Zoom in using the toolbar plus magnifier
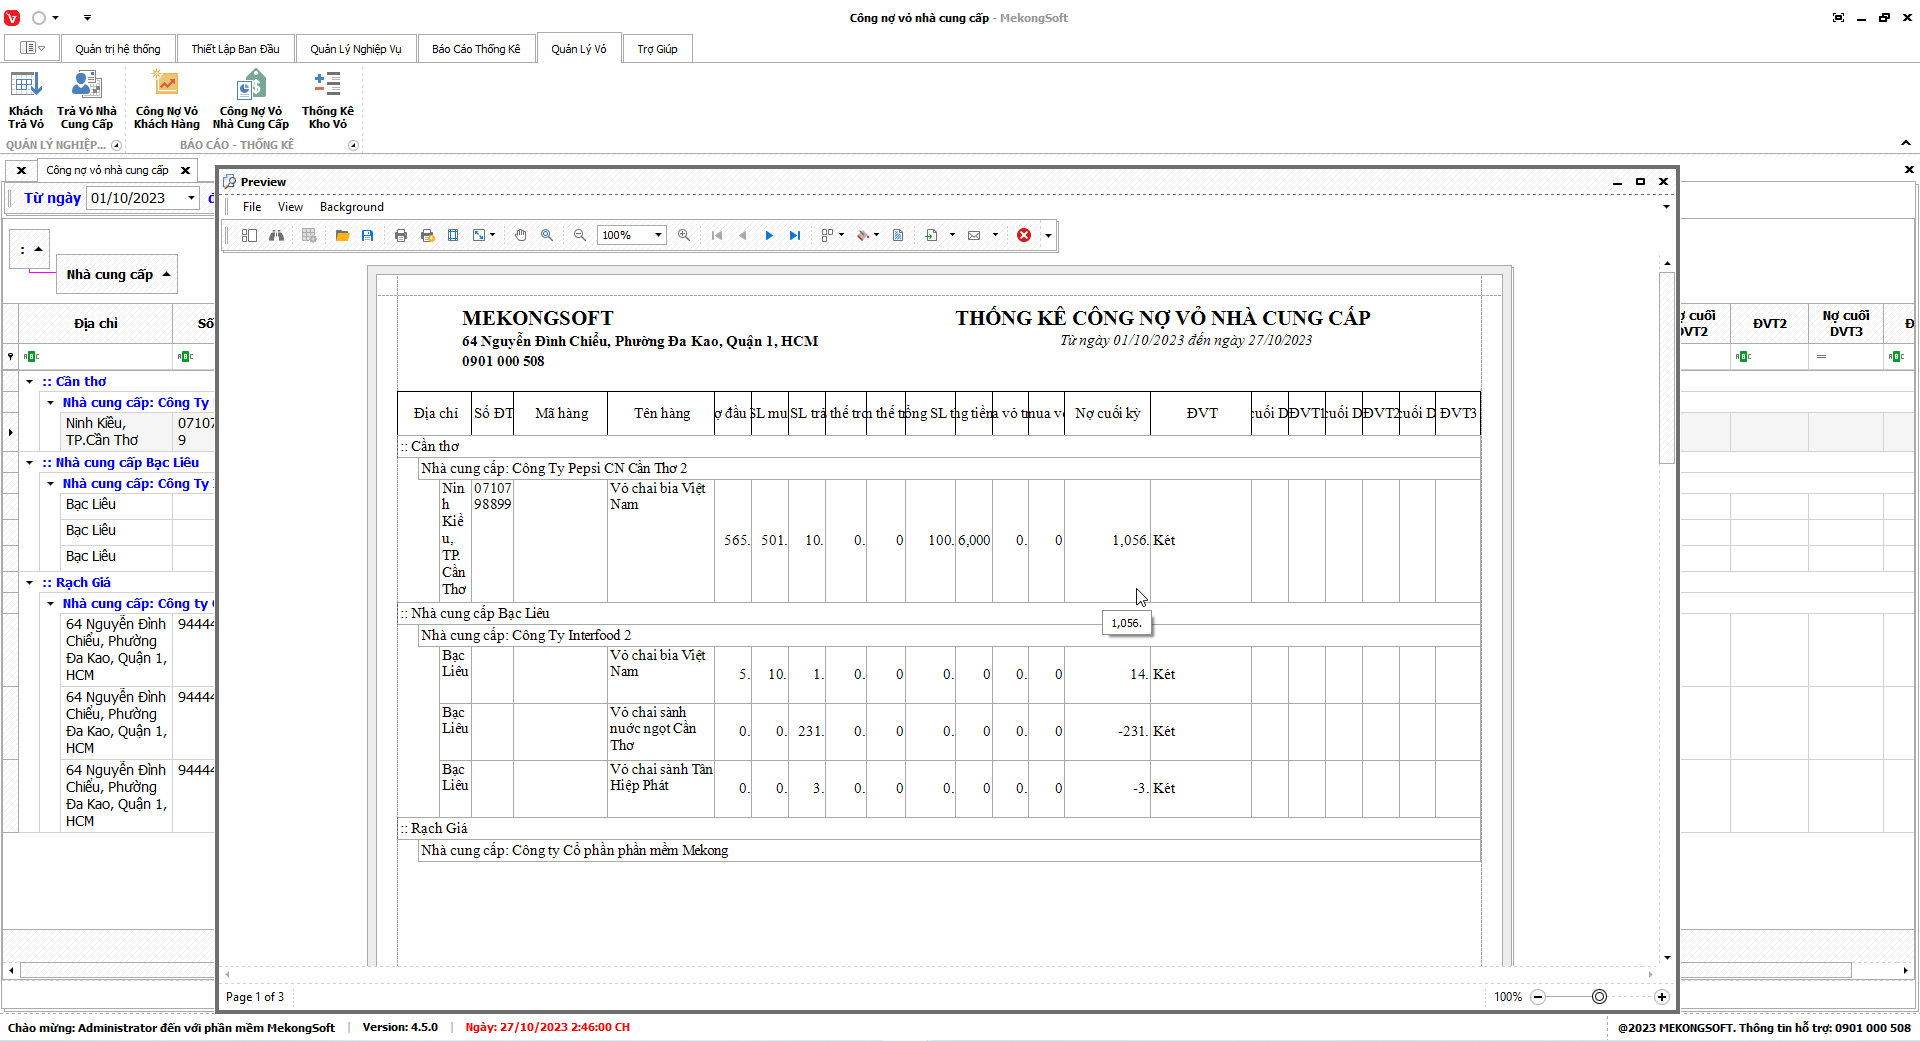 tap(684, 235)
